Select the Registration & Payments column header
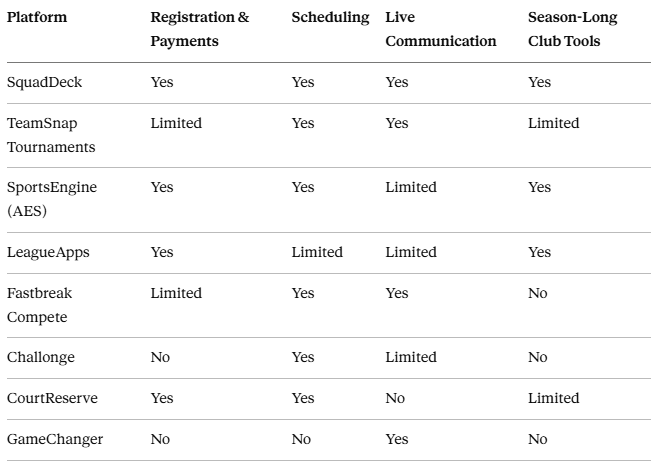The image size is (662, 473). (x=200, y=29)
